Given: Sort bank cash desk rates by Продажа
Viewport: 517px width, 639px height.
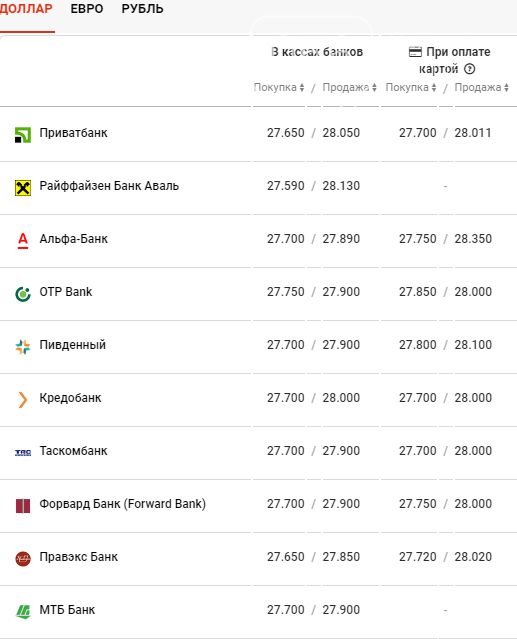Looking at the screenshot, I should (350, 87).
